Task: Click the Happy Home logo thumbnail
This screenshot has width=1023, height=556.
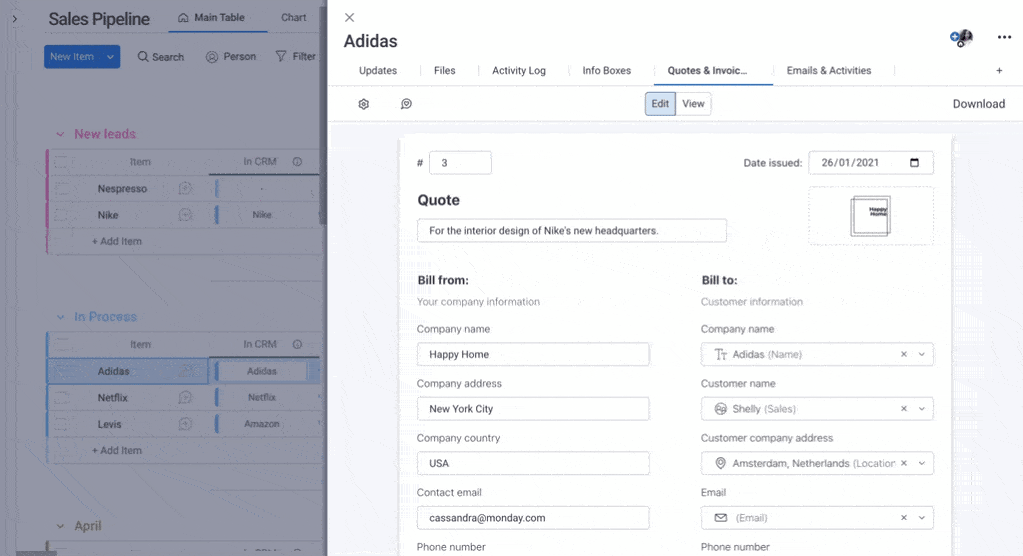Action: pyautogui.click(x=870, y=216)
